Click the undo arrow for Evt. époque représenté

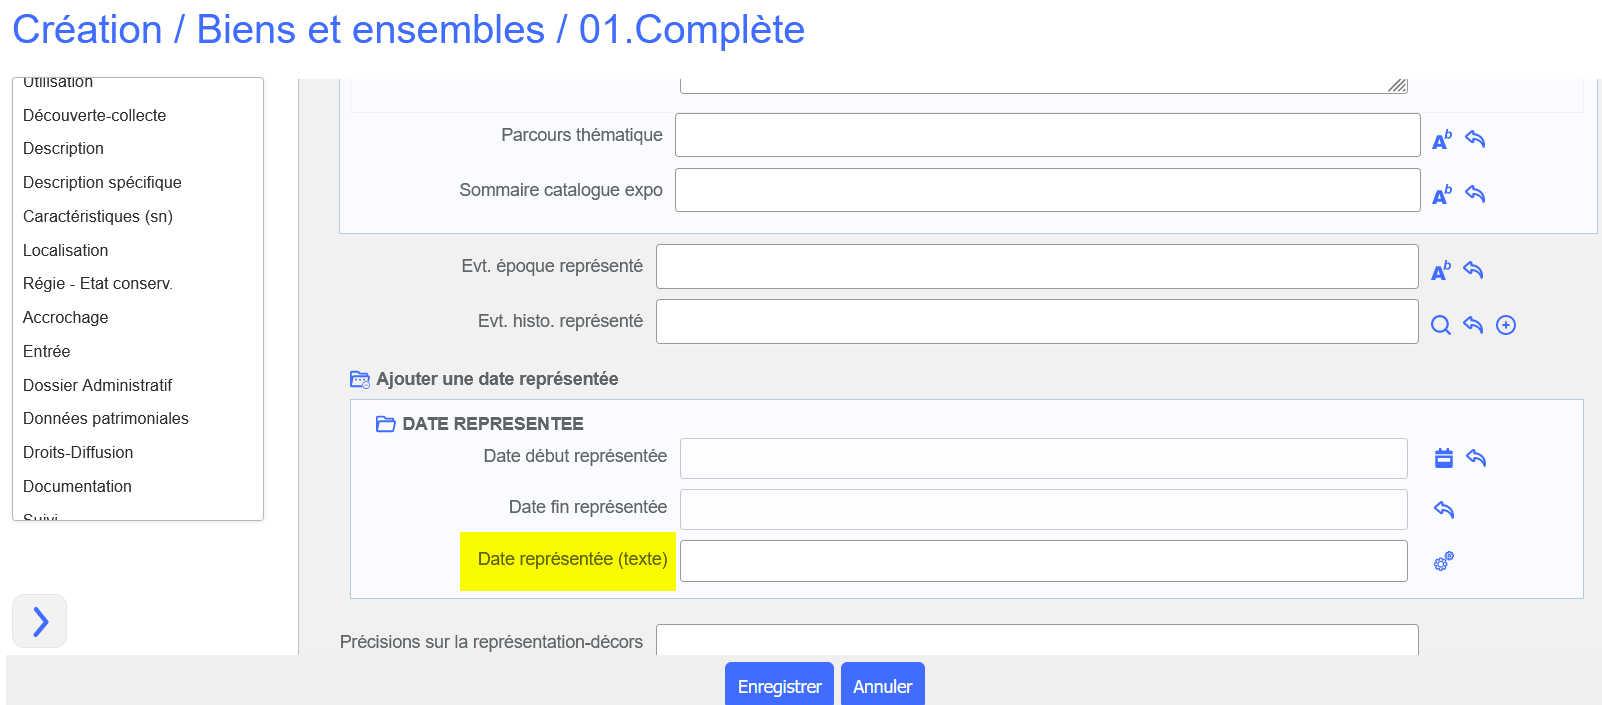pos(1473,270)
